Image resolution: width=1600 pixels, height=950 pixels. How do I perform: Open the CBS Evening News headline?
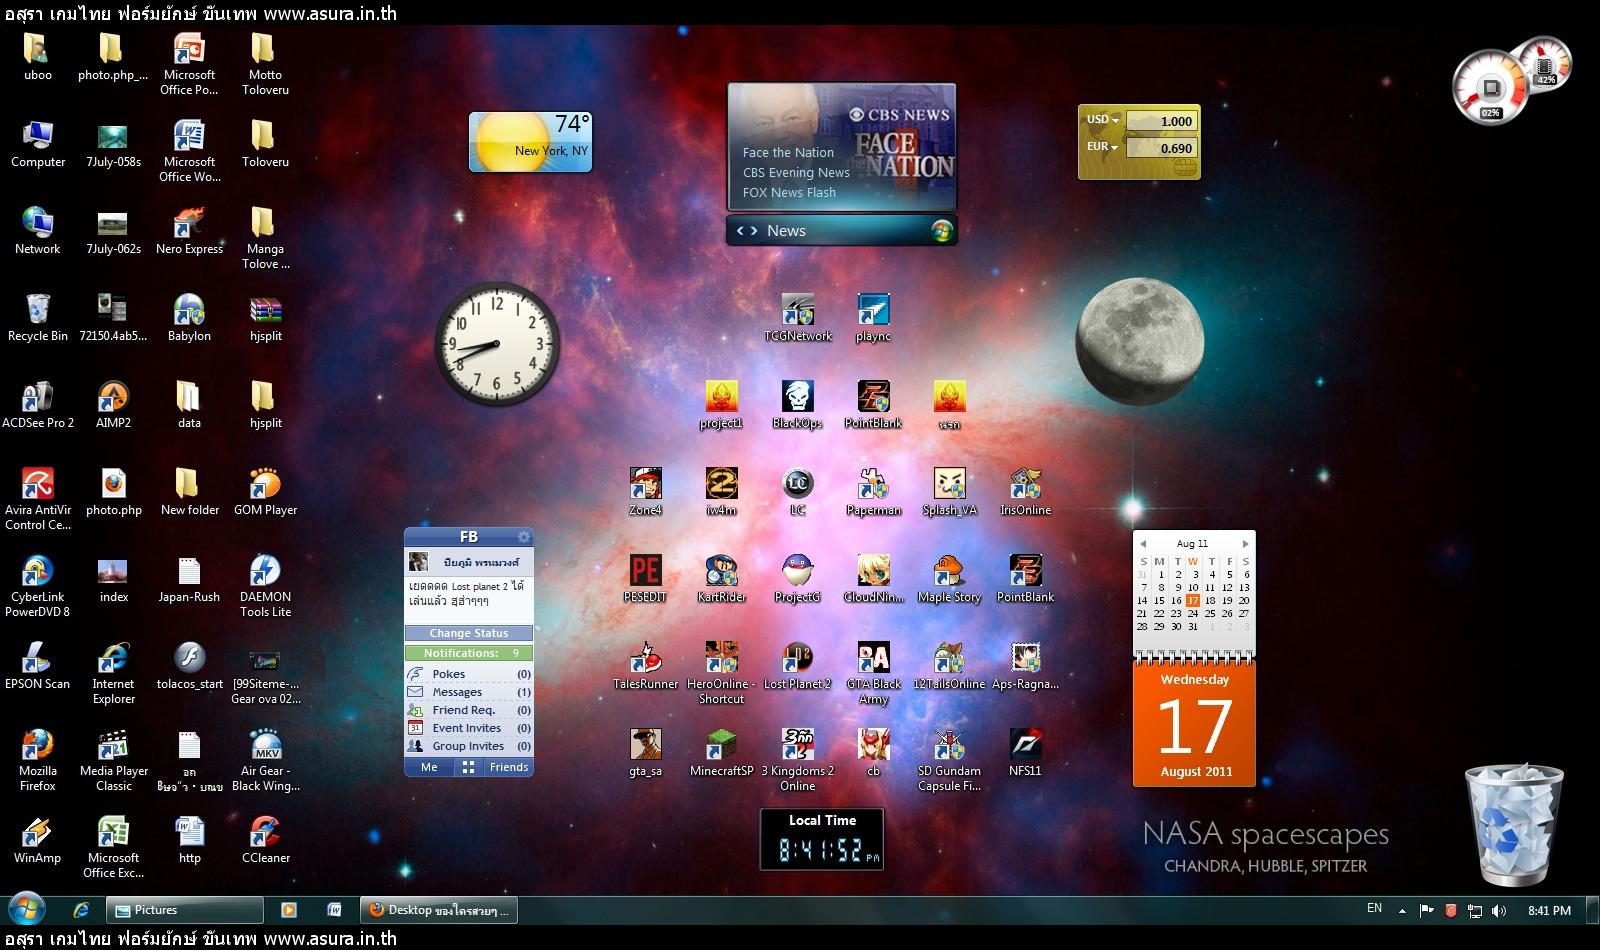coord(796,173)
